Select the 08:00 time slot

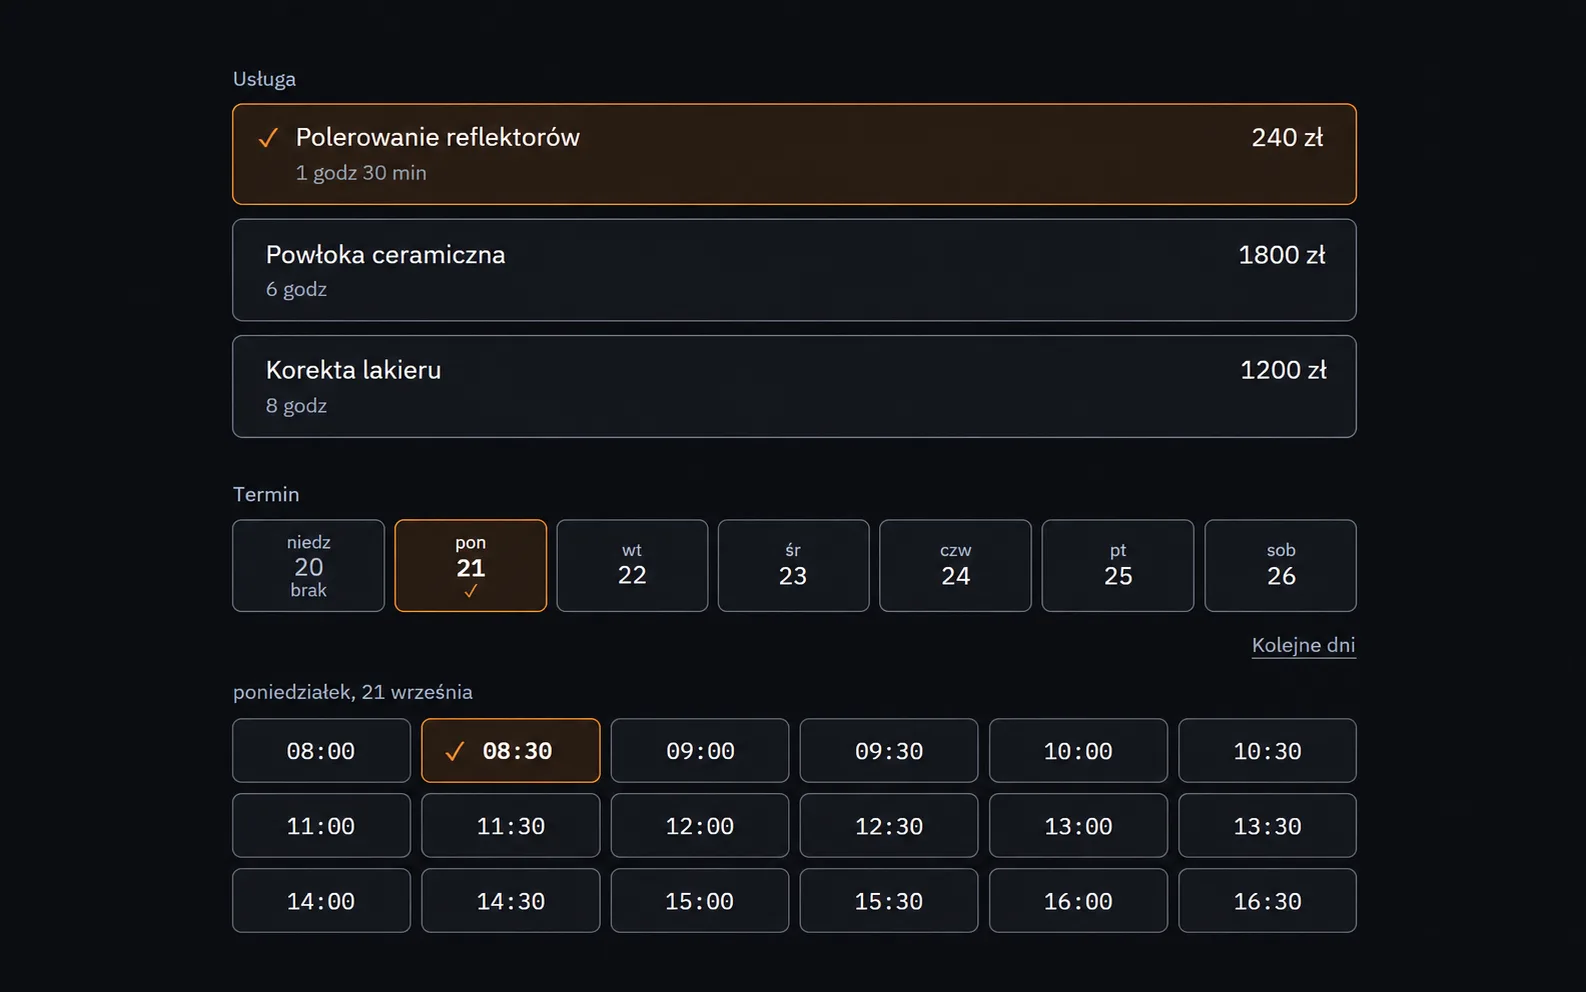[321, 750]
